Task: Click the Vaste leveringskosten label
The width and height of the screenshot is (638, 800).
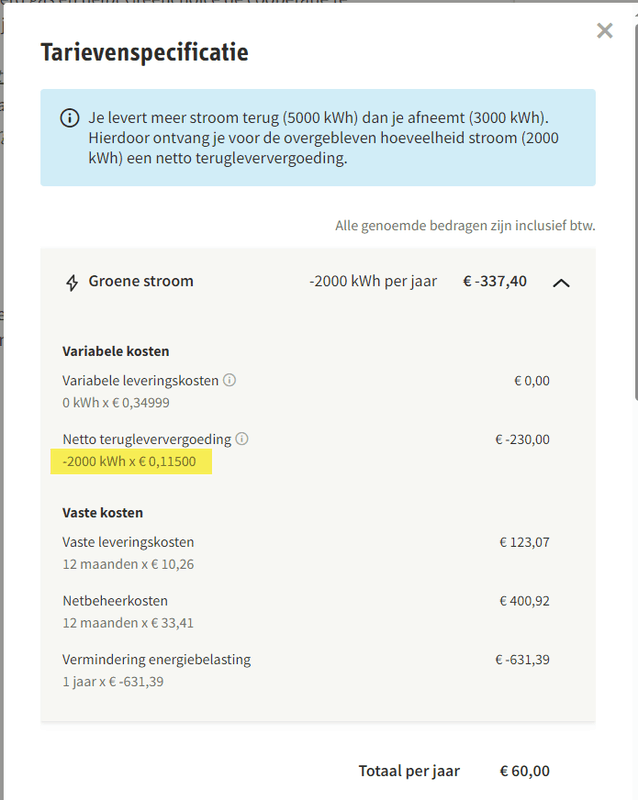Action: pyautogui.click(x=128, y=542)
